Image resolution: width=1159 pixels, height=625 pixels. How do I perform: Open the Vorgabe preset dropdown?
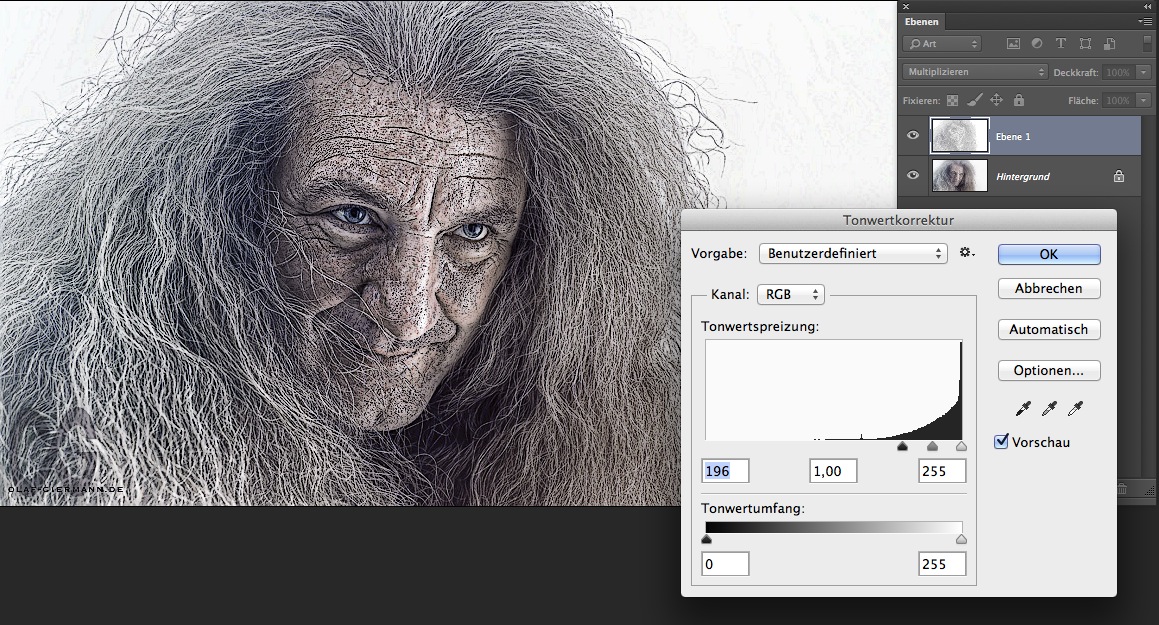tap(853, 253)
